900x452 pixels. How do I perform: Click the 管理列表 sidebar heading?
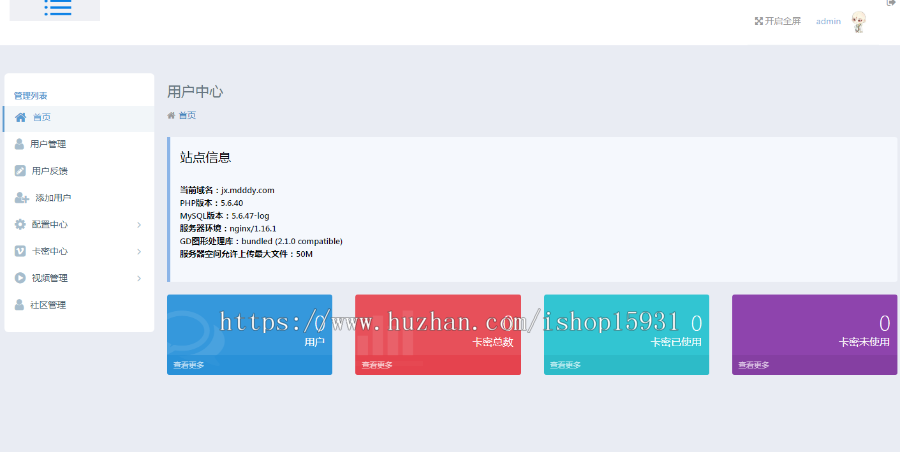pyautogui.click(x=30, y=96)
